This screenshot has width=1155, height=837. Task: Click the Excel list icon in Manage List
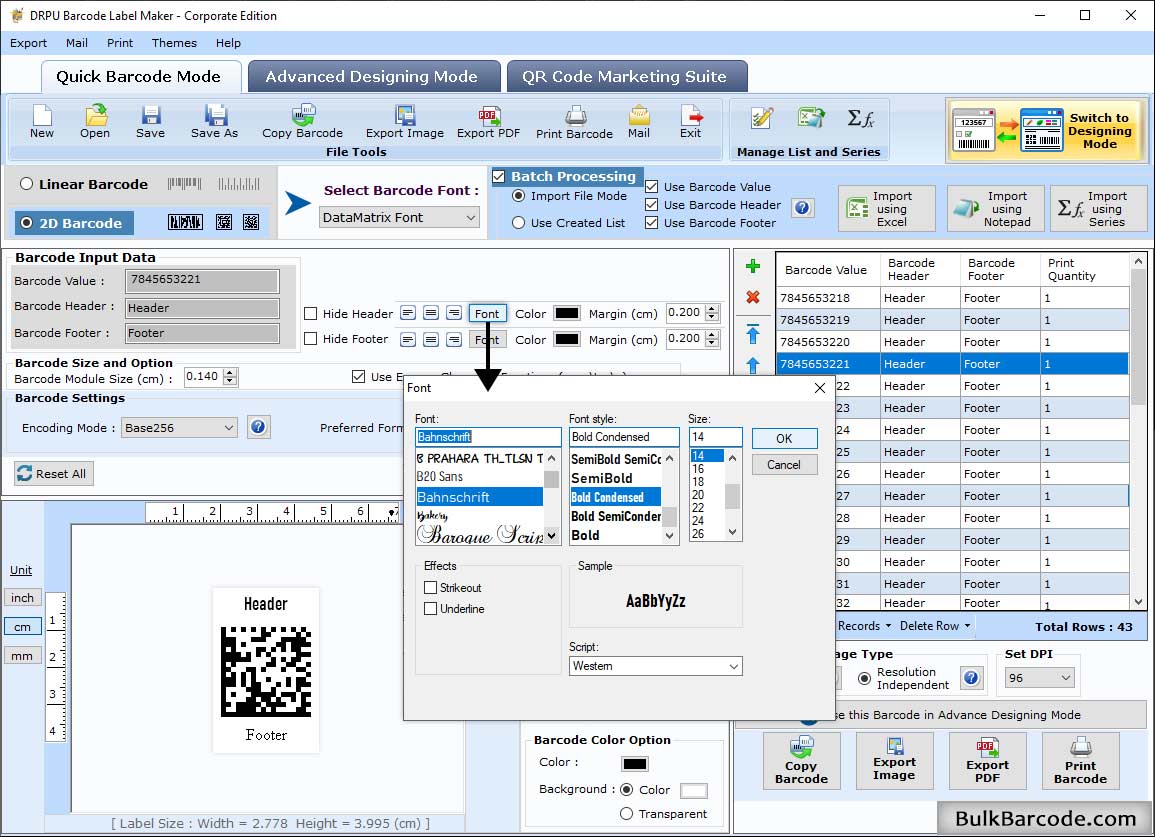(811, 118)
